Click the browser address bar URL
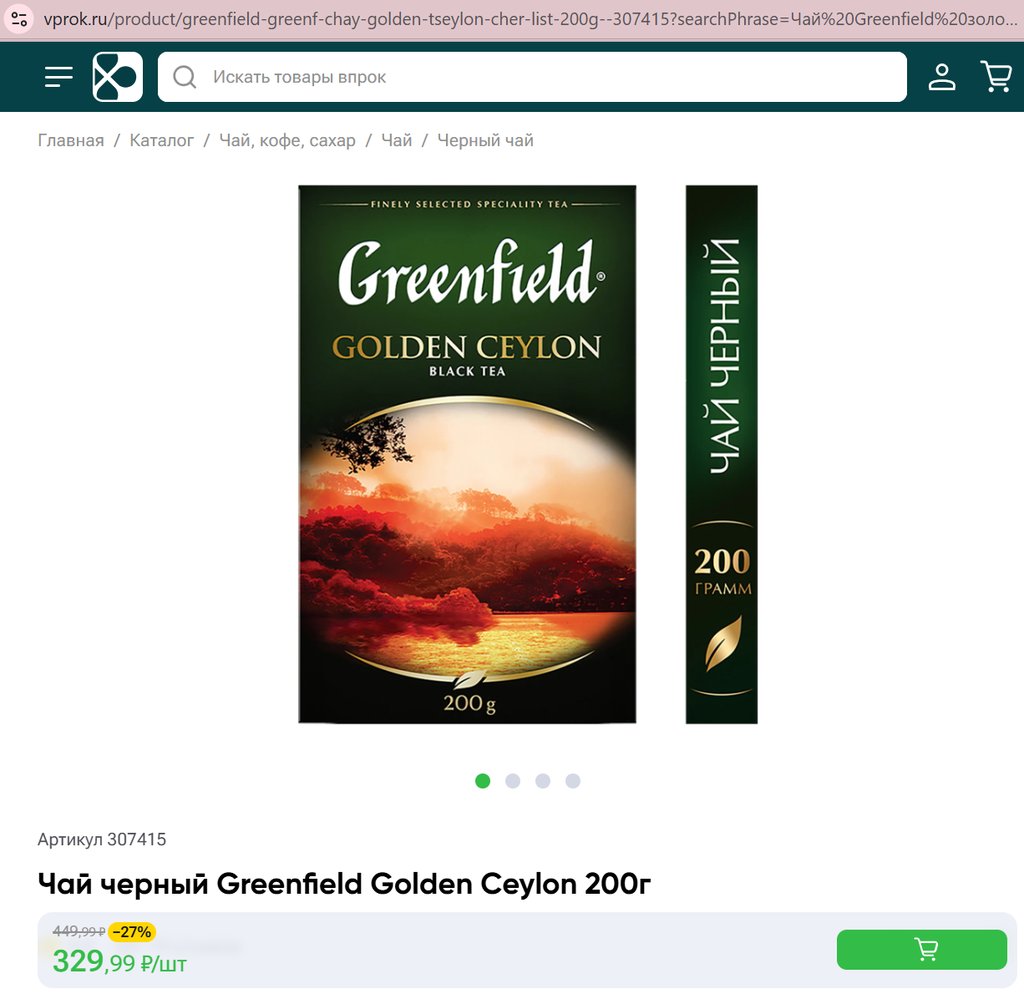 [x=529, y=19]
